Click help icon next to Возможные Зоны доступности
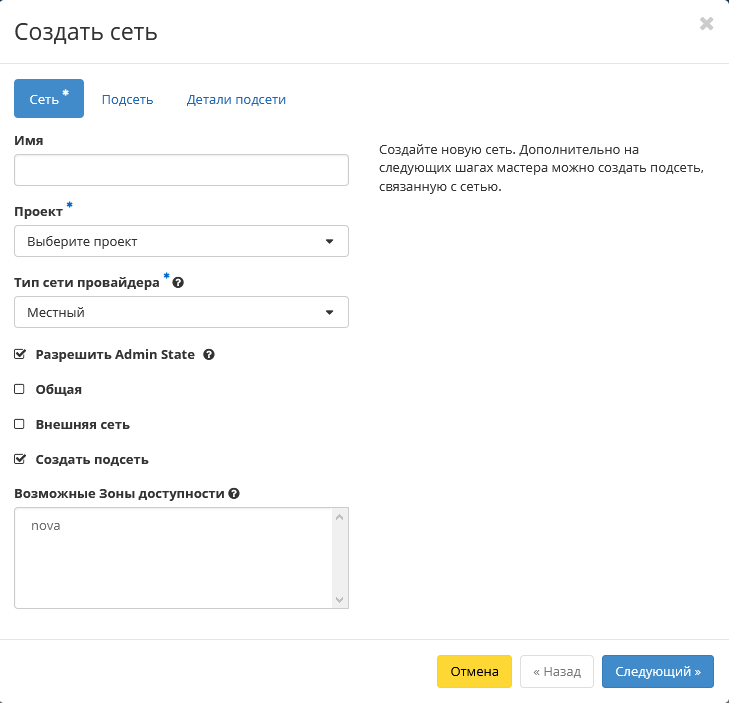Viewport: 729px width, 703px height. [234, 494]
